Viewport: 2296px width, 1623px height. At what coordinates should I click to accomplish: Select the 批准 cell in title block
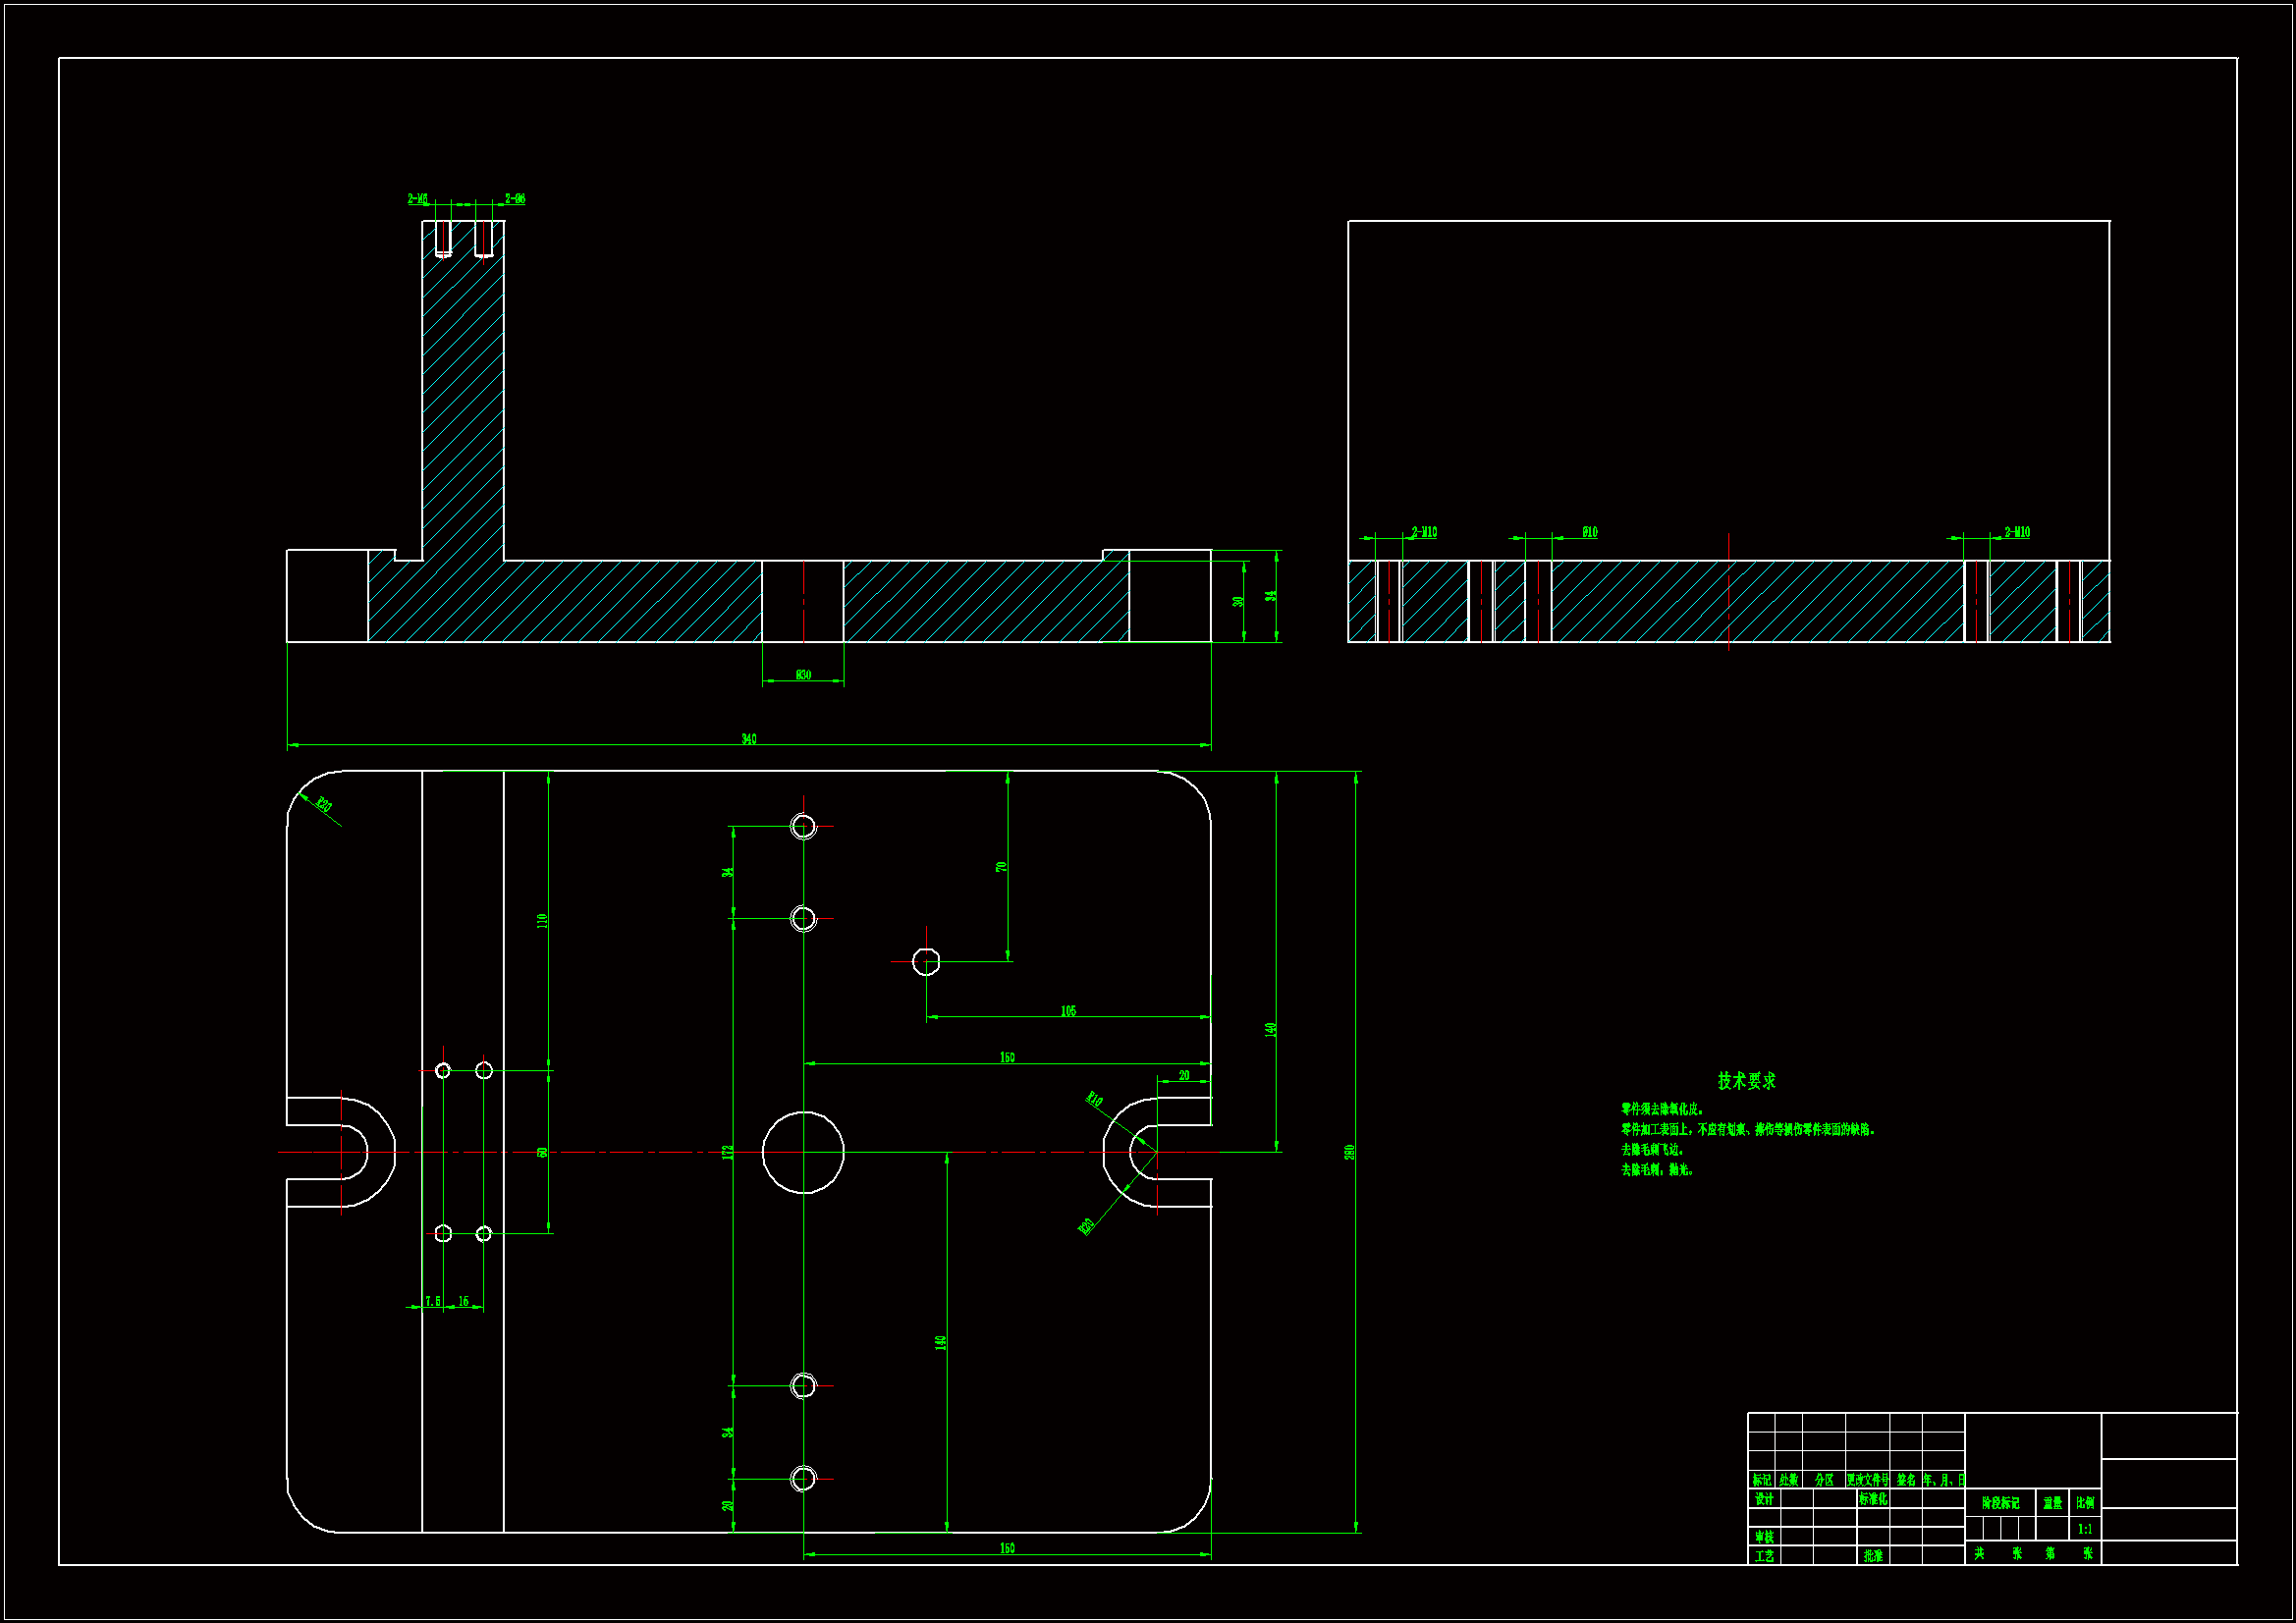tap(1872, 1556)
